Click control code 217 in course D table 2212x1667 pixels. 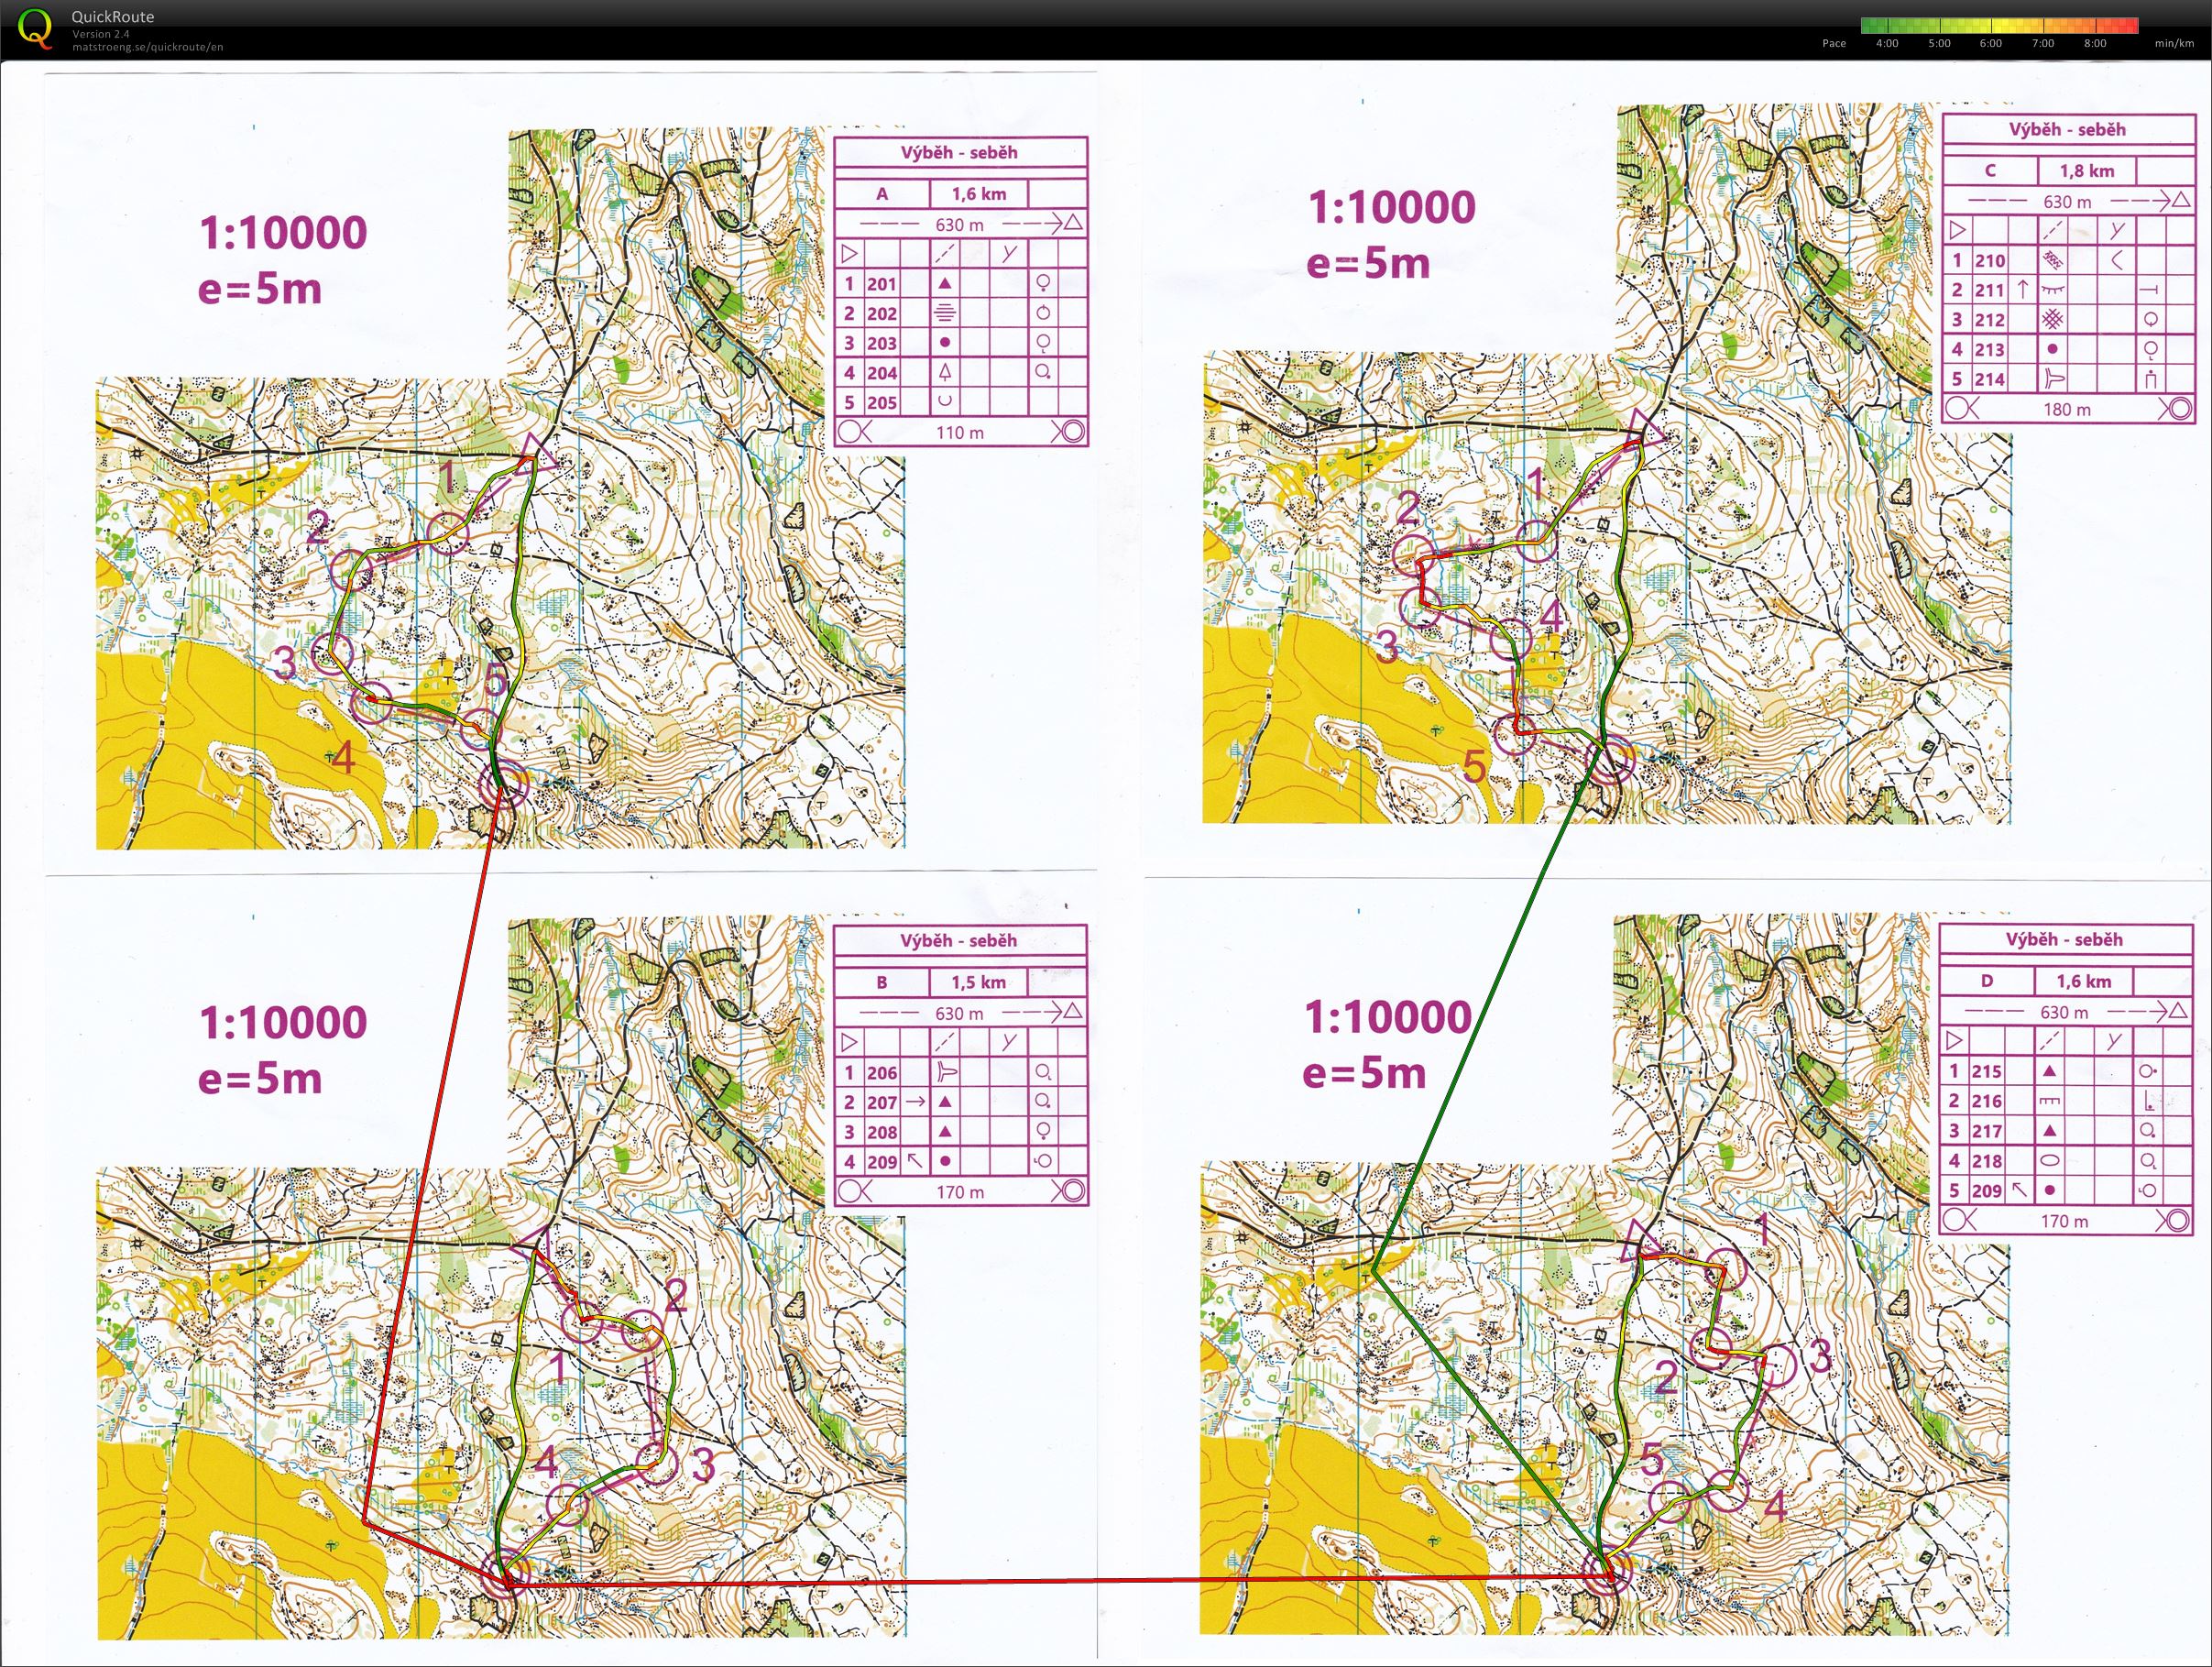(1986, 1132)
